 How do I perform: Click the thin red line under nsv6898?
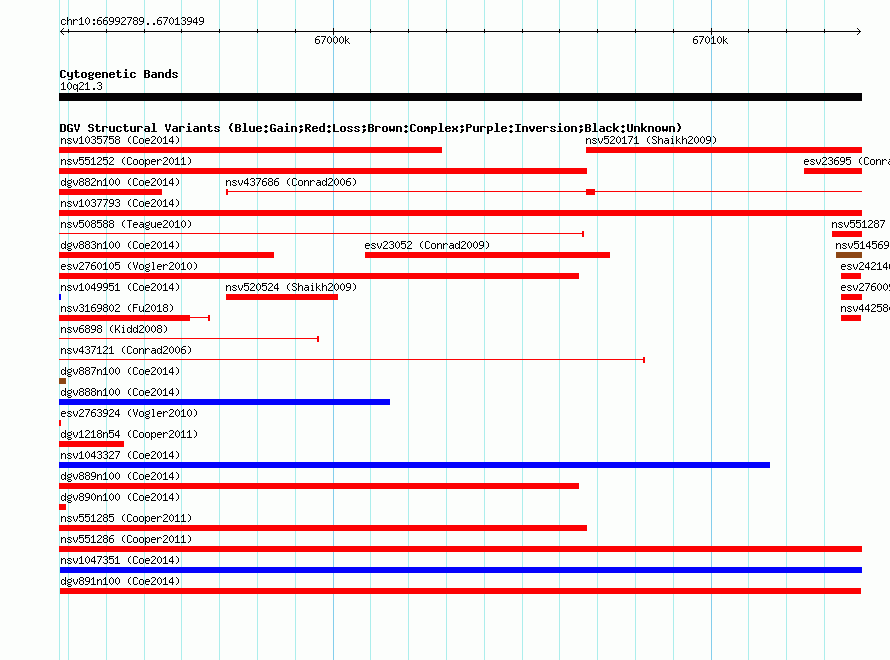coord(189,339)
